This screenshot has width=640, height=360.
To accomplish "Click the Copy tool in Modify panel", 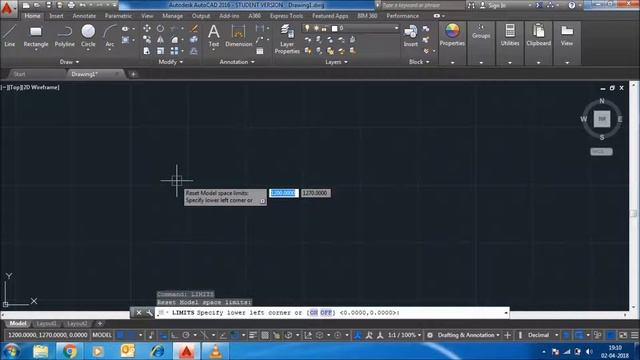I will 147,40.
